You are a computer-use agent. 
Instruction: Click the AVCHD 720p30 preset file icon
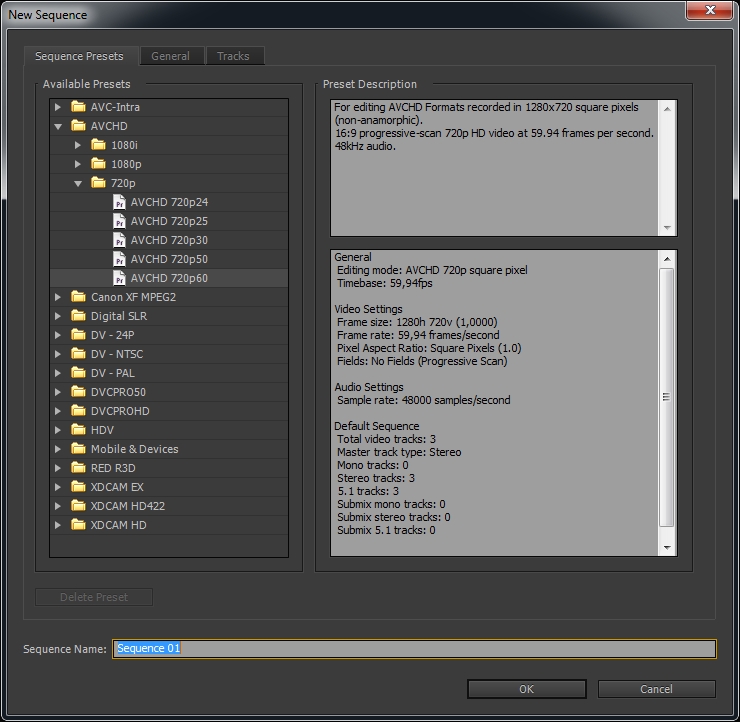pos(119,240)
